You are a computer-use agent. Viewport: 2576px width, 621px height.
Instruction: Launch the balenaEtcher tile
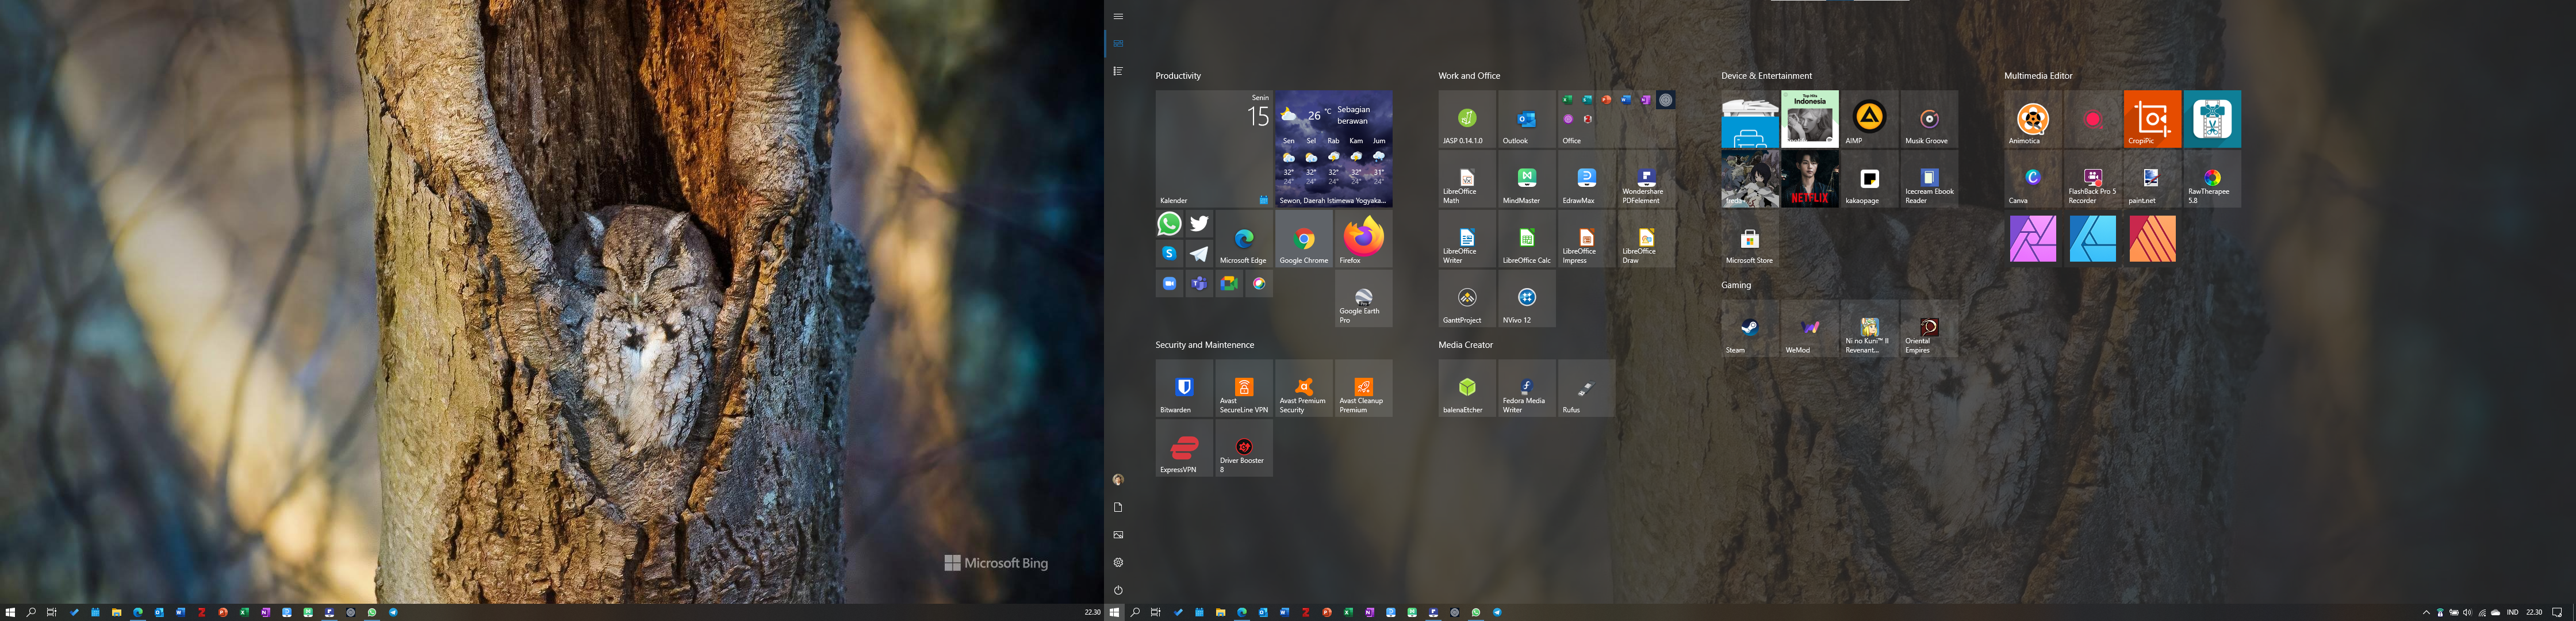coord(1467,388)
